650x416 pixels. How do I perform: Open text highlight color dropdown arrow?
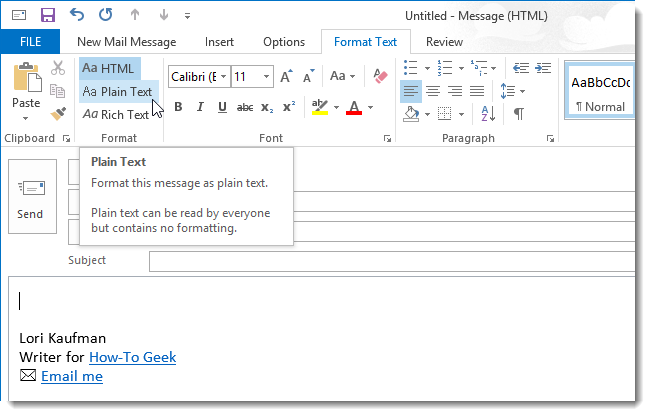[336, 108]
